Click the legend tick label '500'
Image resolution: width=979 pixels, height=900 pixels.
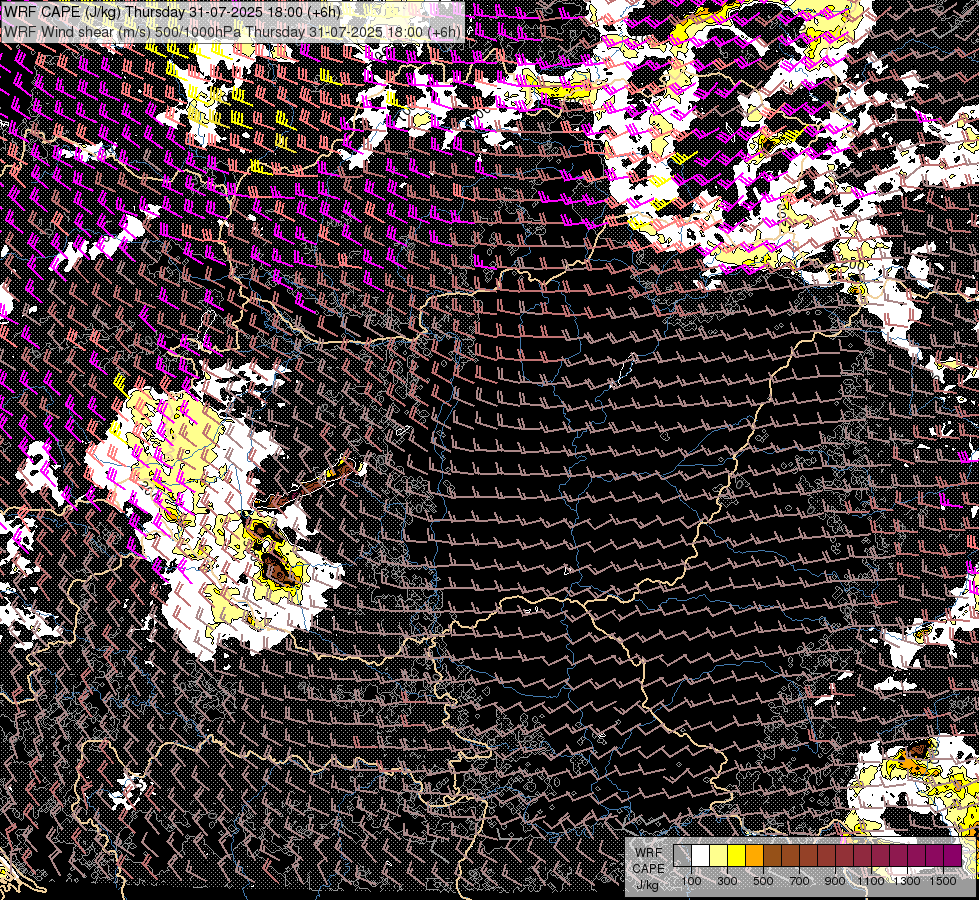click(x=763, y=881)
